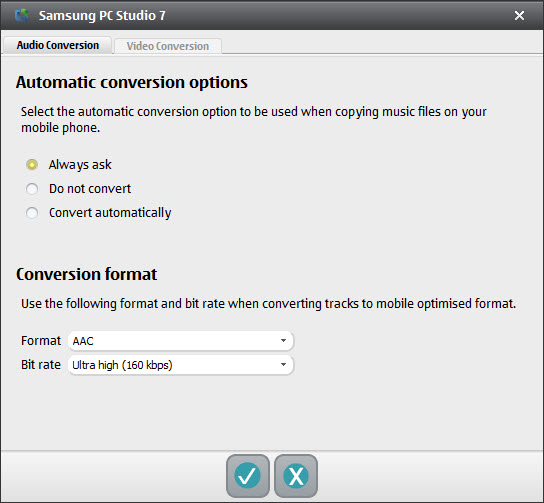This screenshot has width=544, height=503.
Task: Confirm settings with the green checkmark button
Action: 248,476
